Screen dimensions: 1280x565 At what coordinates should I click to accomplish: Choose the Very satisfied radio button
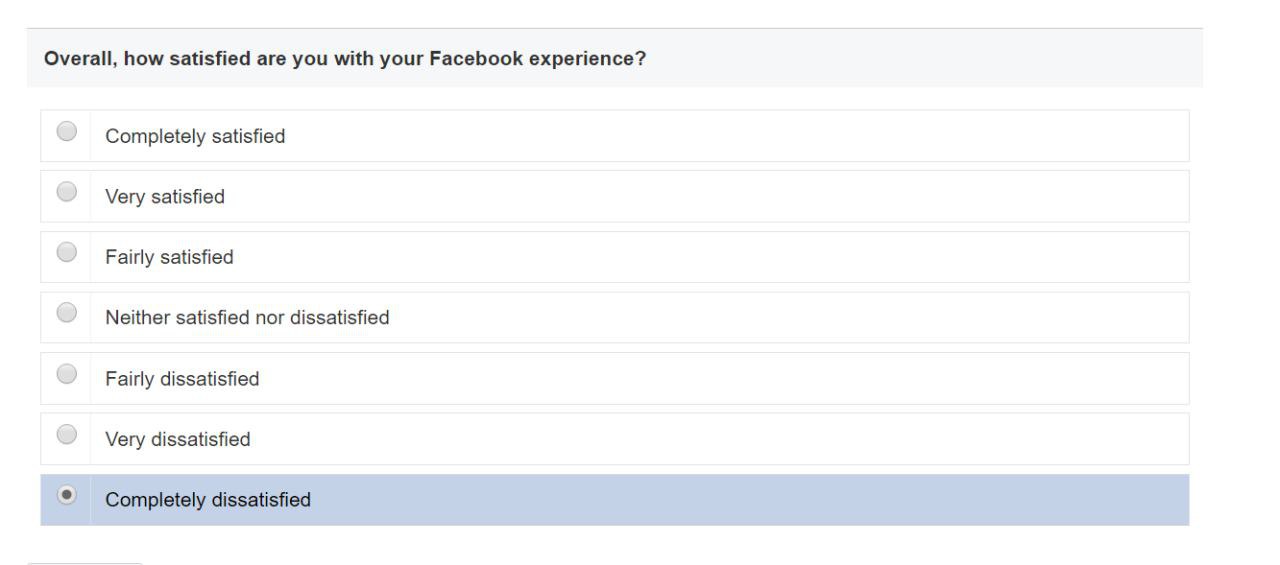[67, 193]
